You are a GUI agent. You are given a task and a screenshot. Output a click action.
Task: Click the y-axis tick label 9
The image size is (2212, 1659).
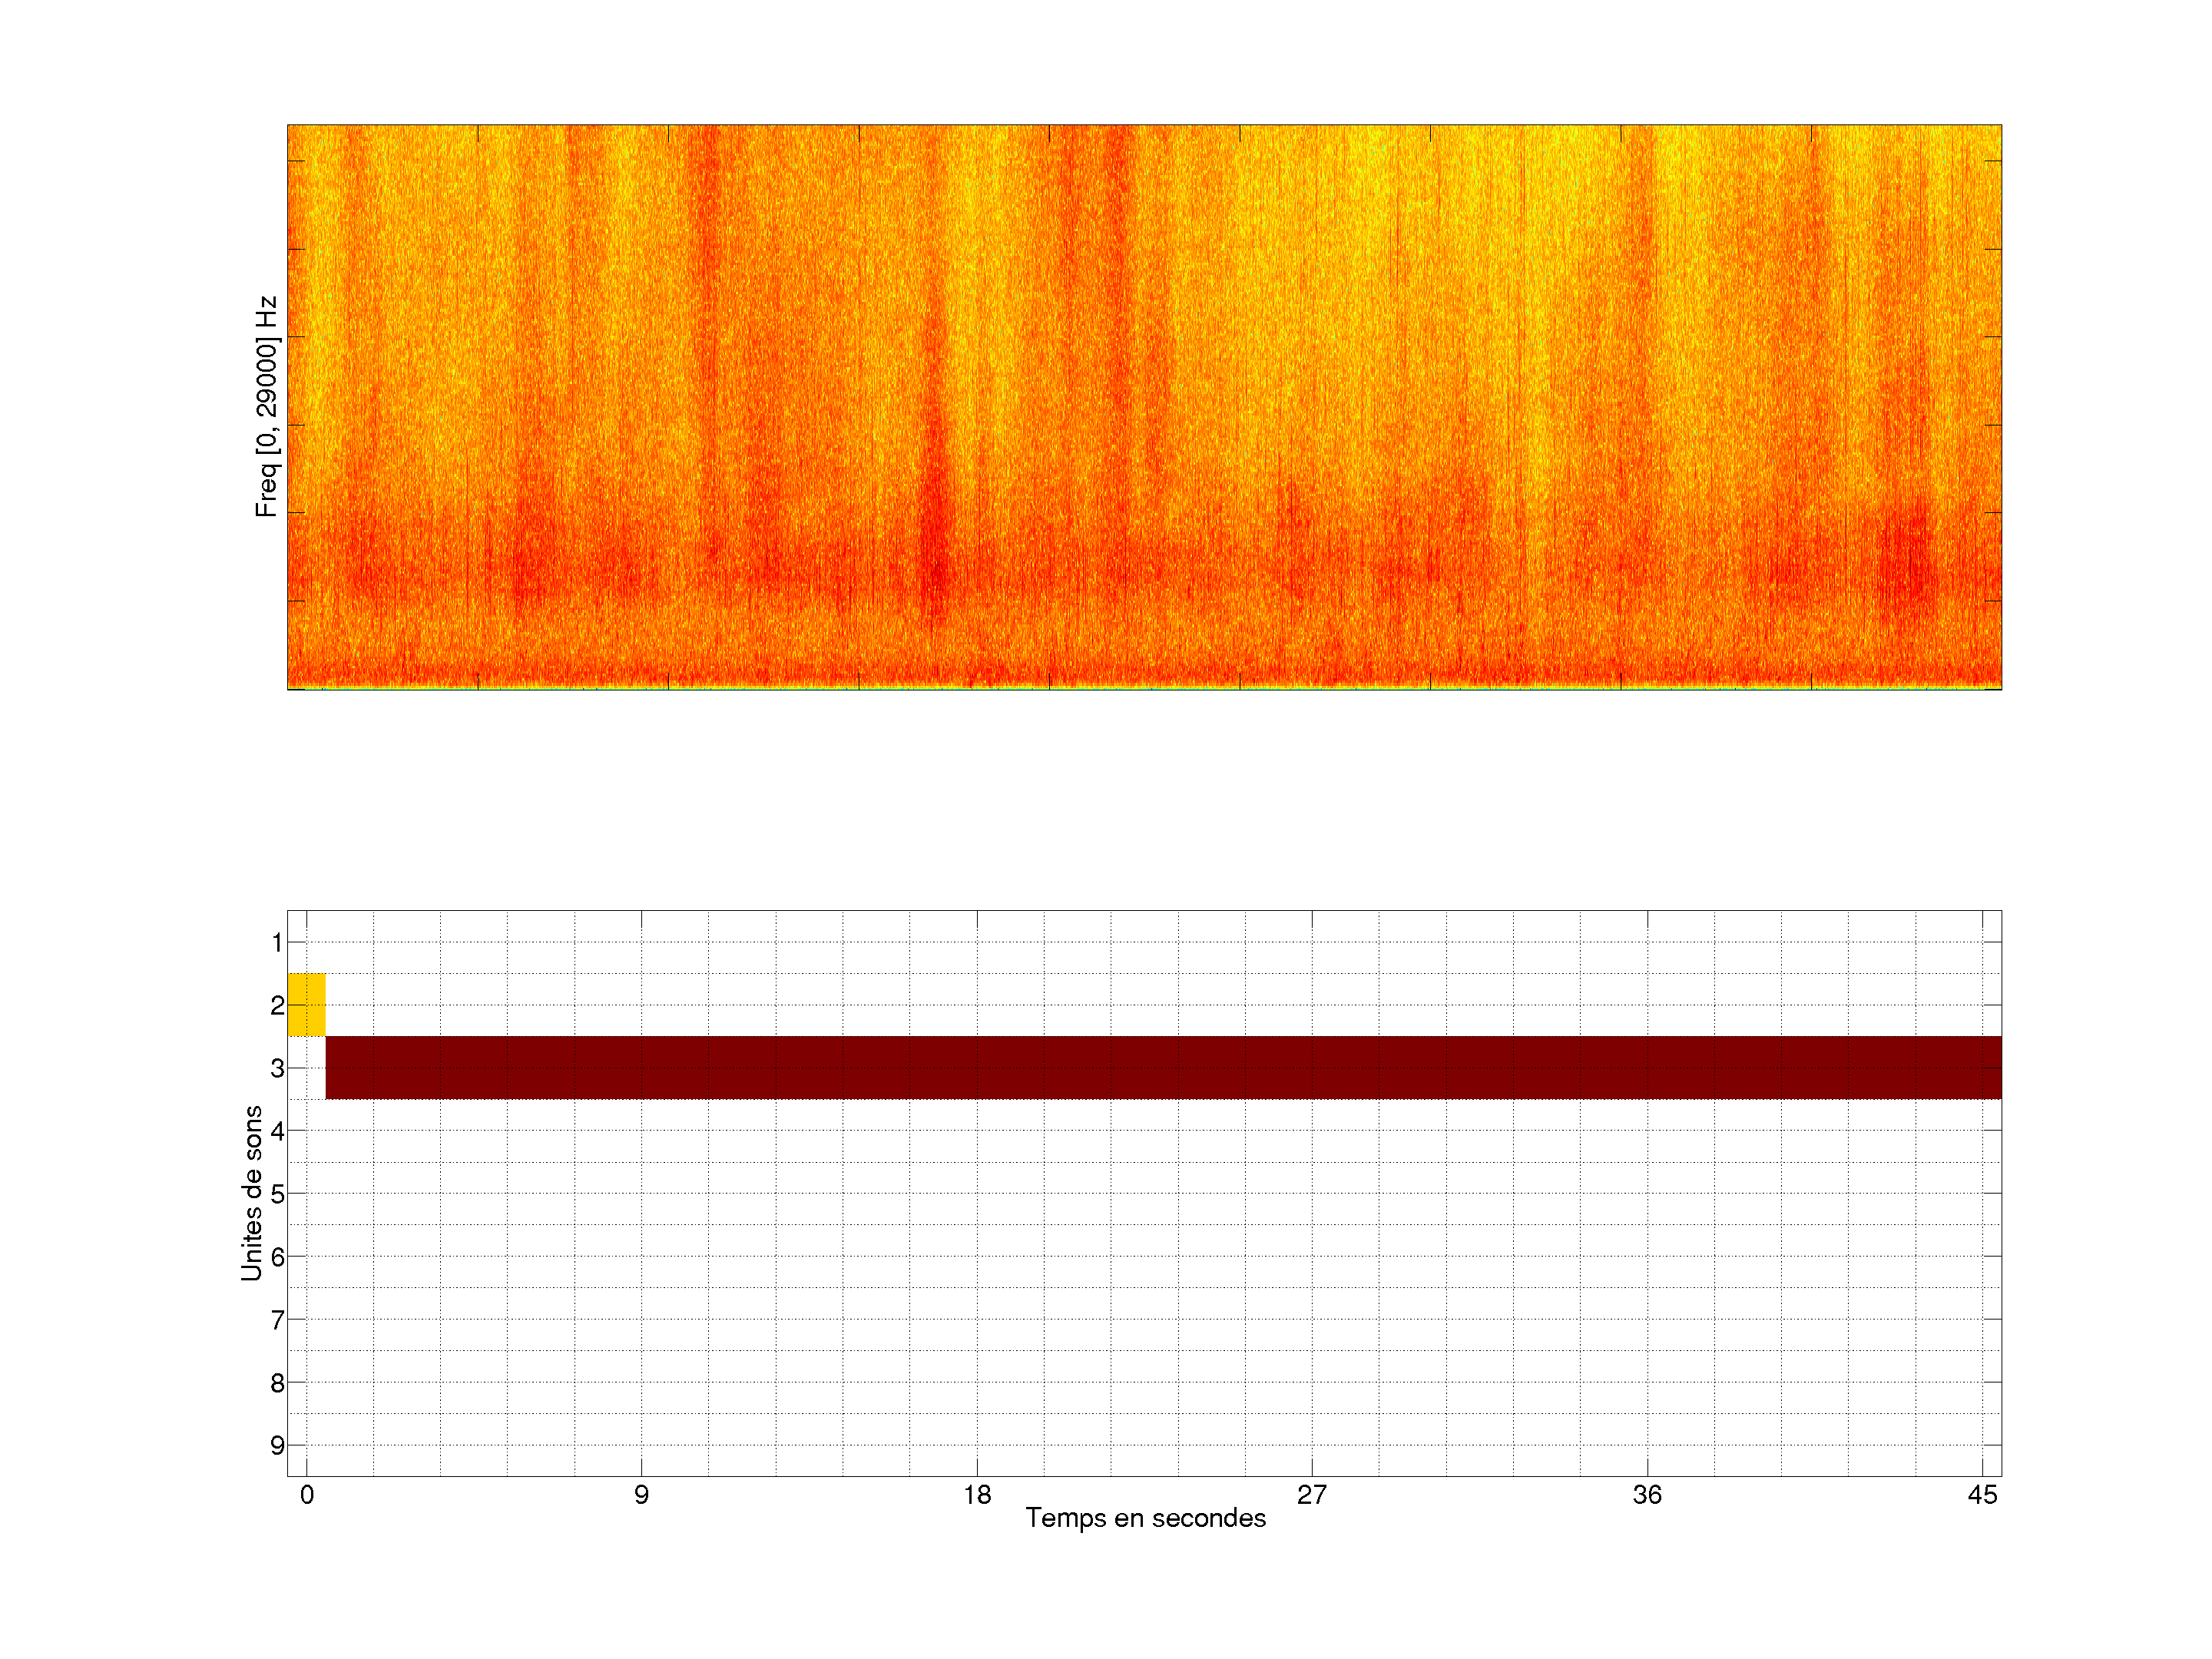click(x=277, y=1446)
